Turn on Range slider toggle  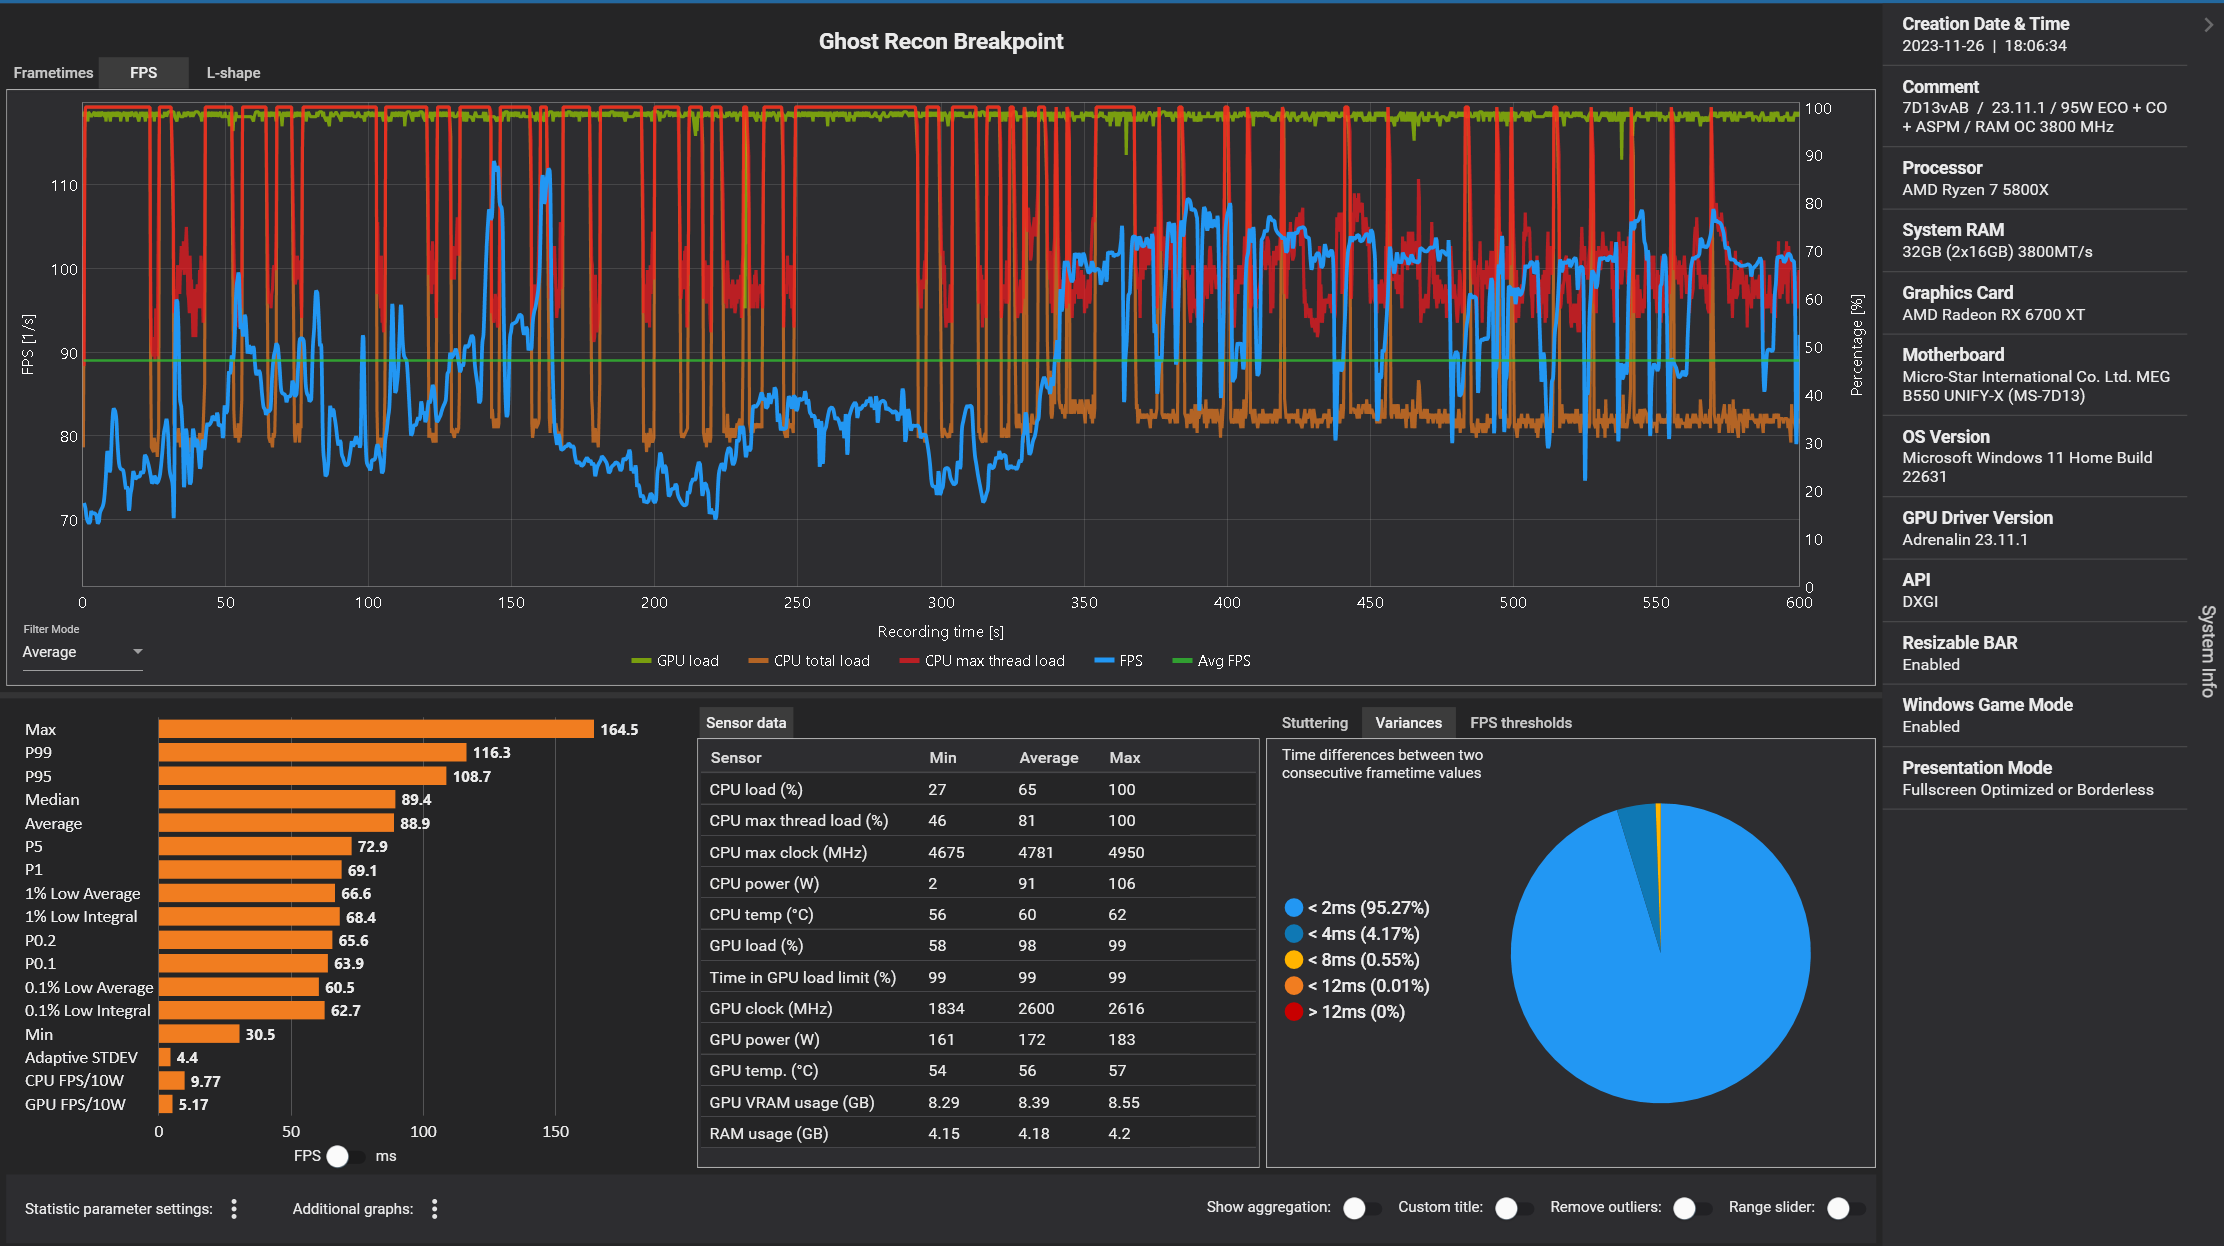[x=1845, y=1208]
